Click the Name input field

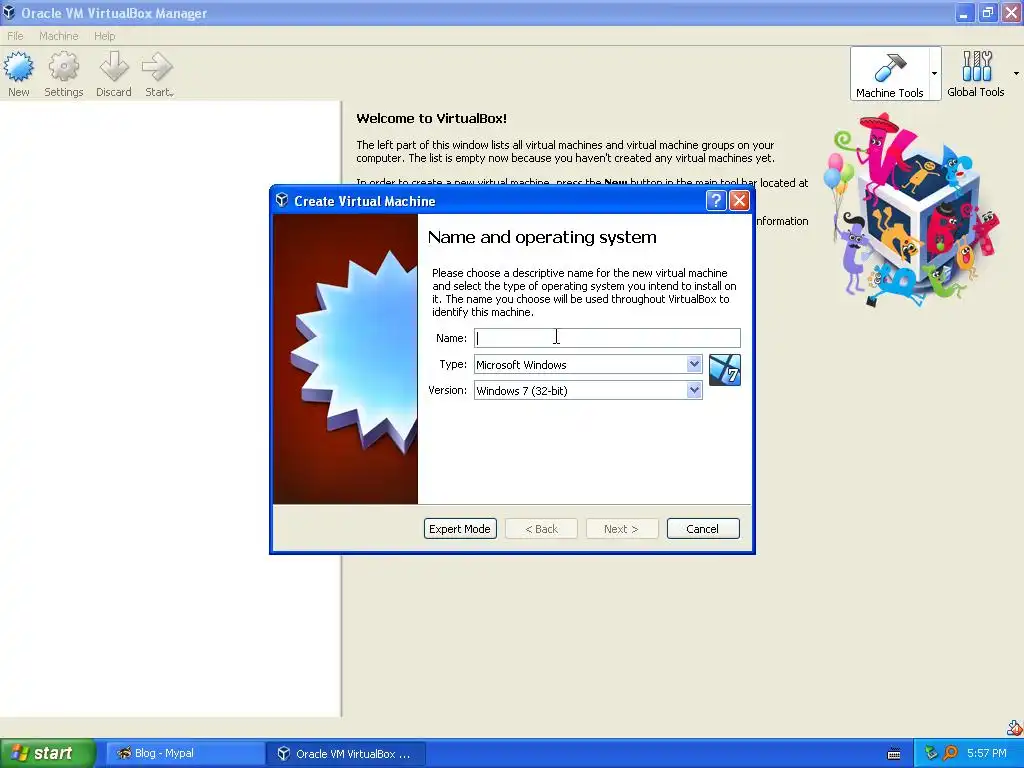pos(607,338)
